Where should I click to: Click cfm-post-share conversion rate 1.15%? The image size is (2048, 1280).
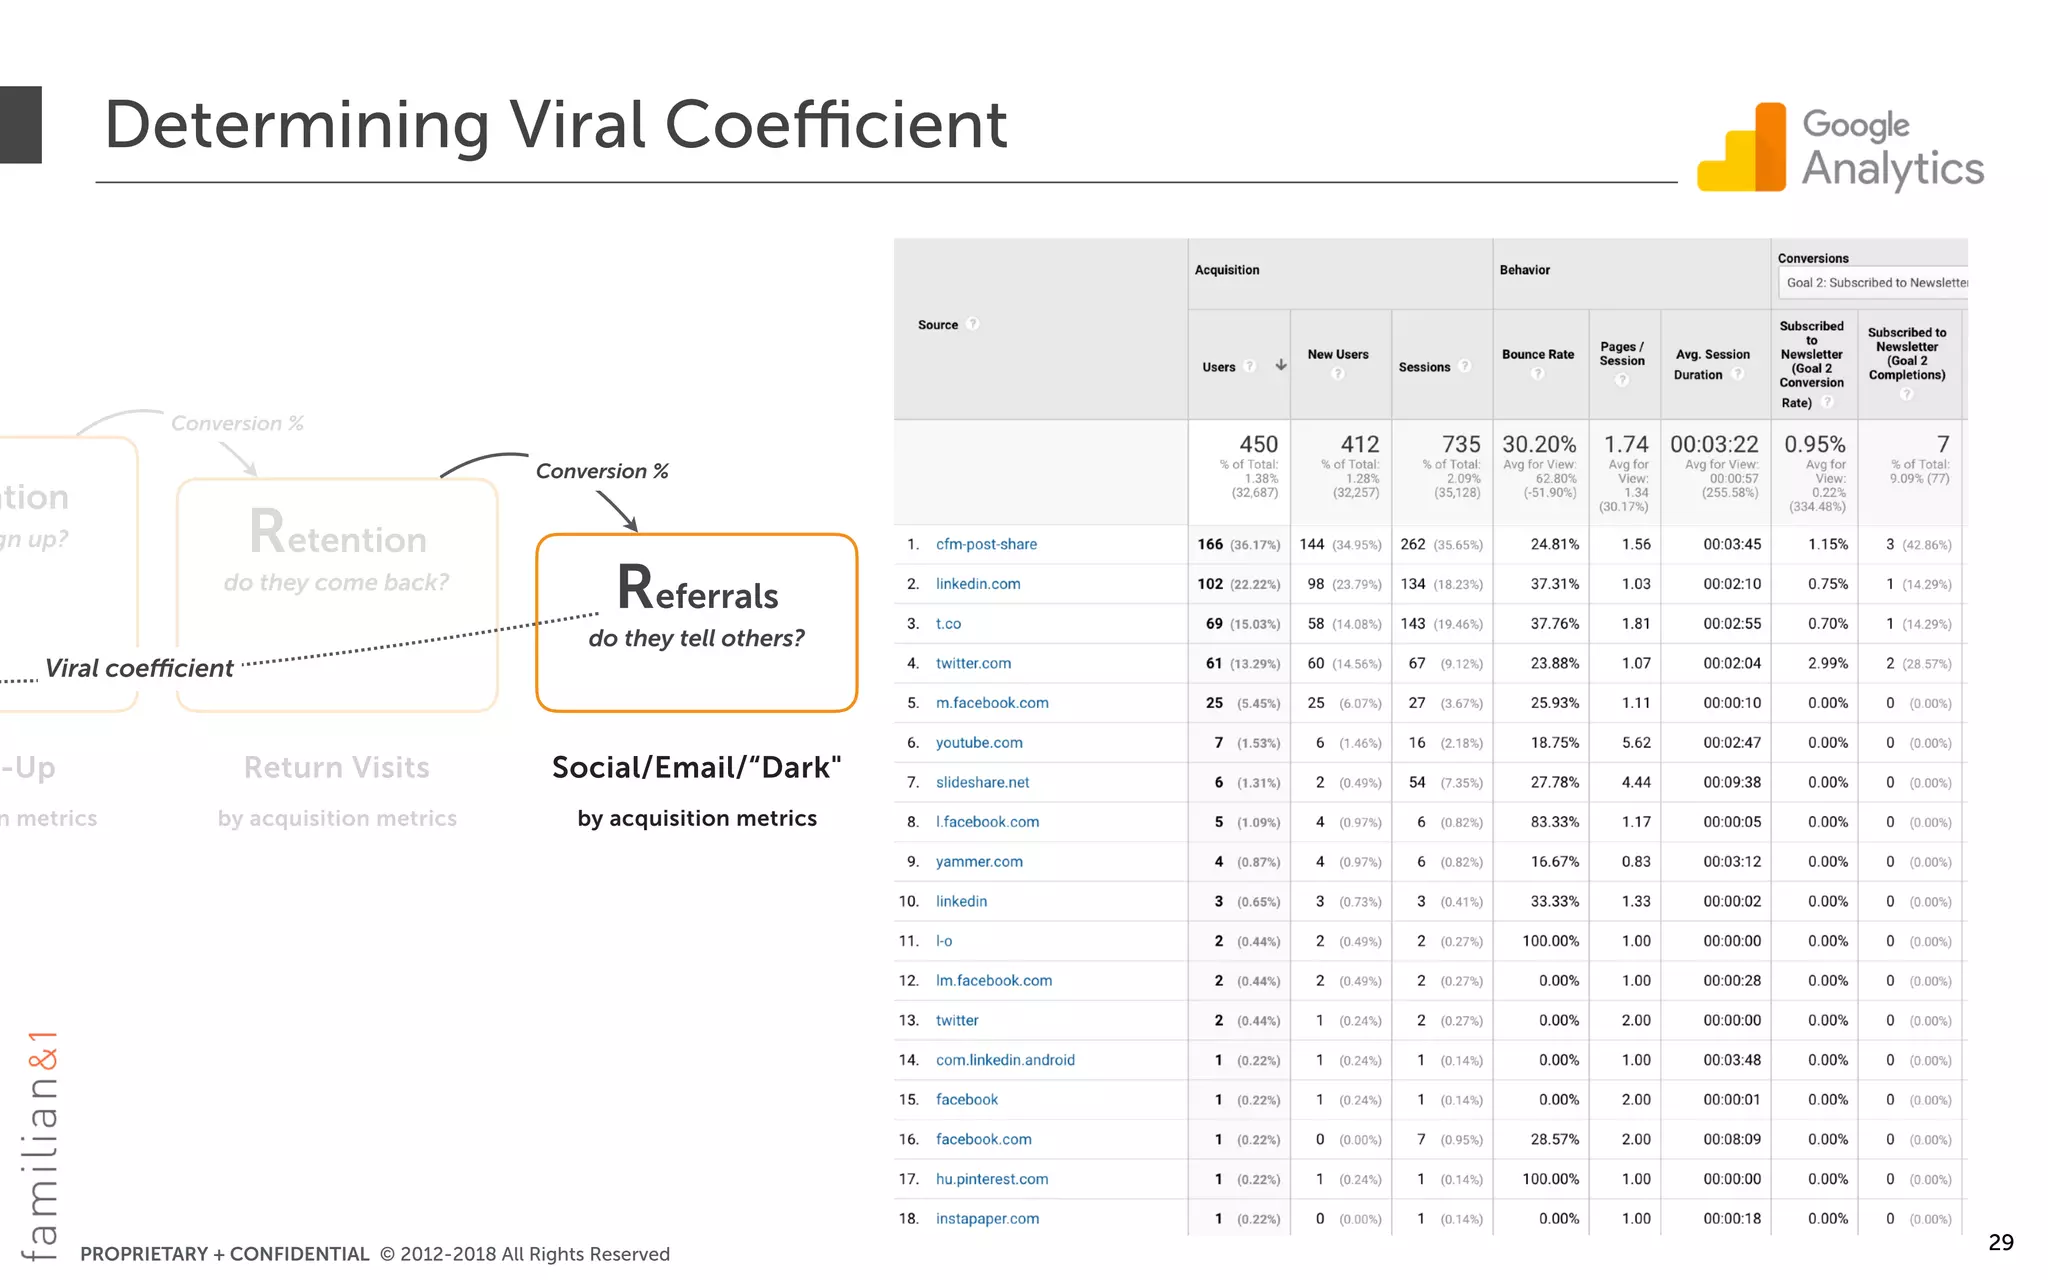coord(1827,544)
